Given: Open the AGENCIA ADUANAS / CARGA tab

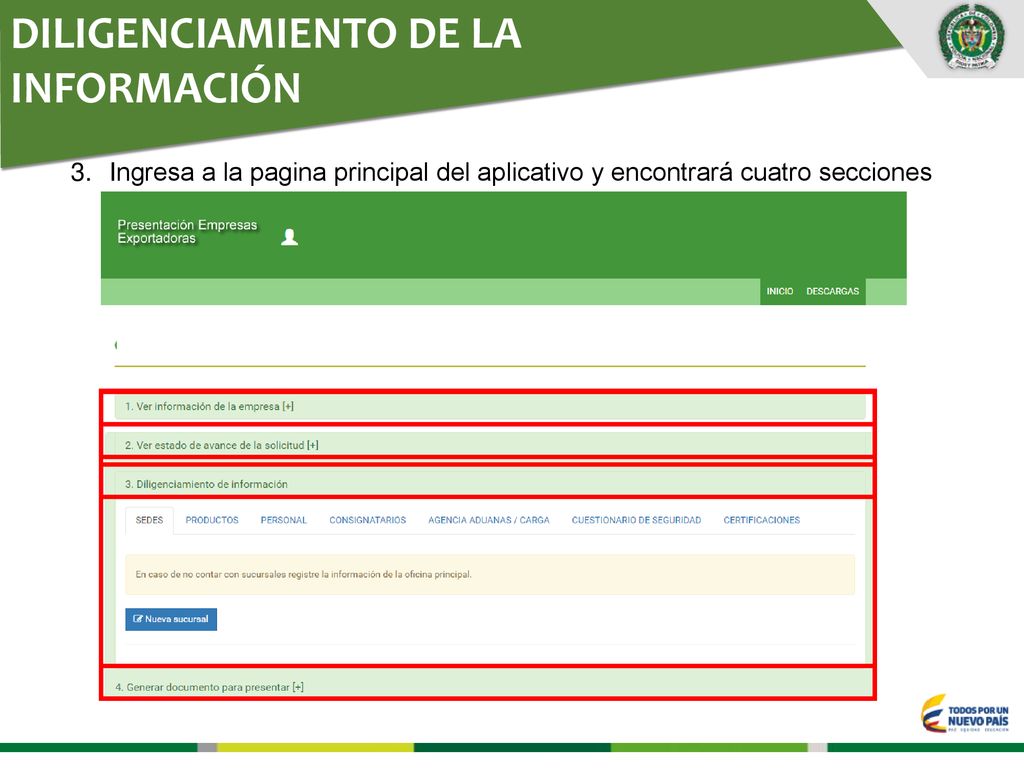Looking at the screenshot, I should coord(488,520).
